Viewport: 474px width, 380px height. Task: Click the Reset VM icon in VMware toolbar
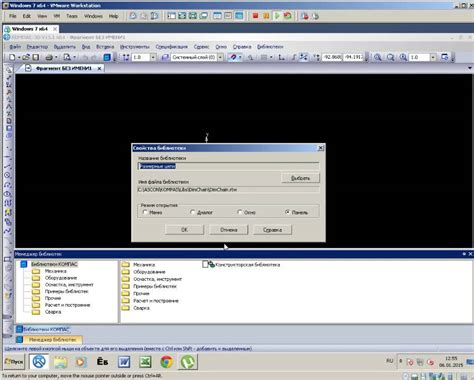pyautogui.click(x=287, y=16)
